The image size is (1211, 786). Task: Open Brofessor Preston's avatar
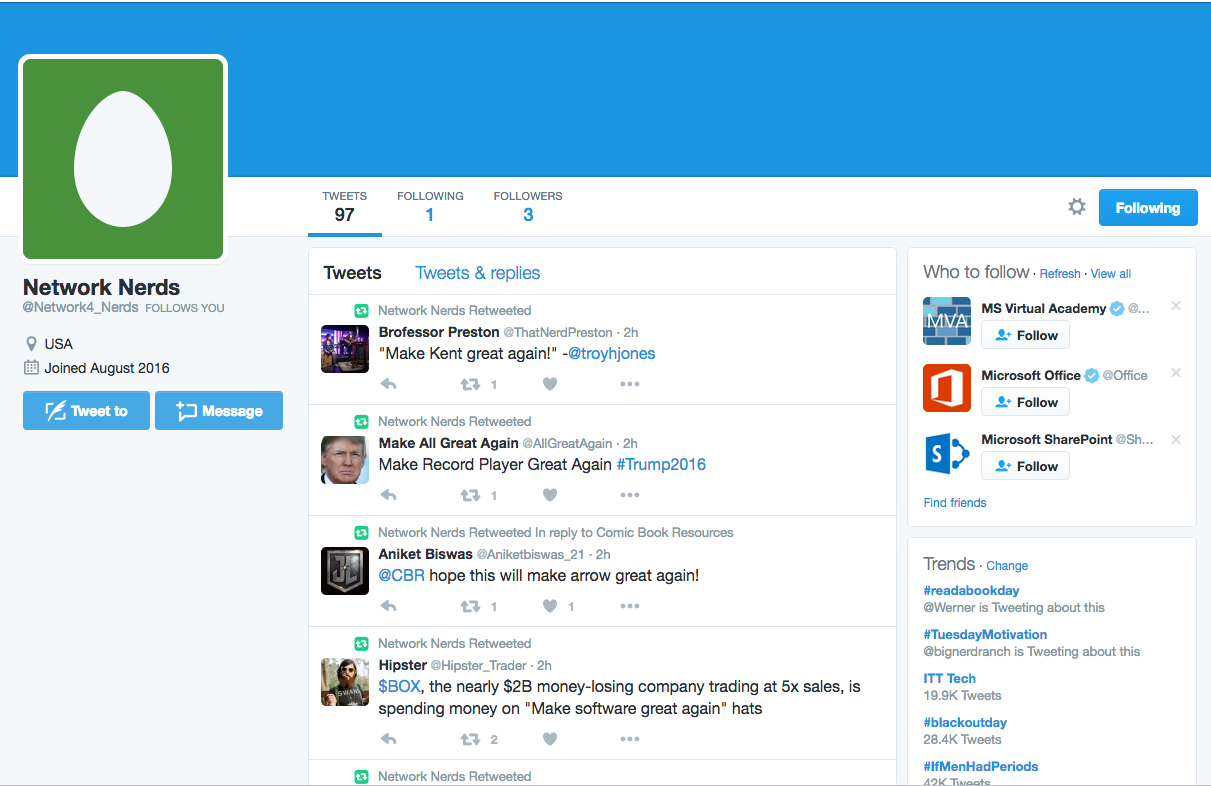(345, 349)
